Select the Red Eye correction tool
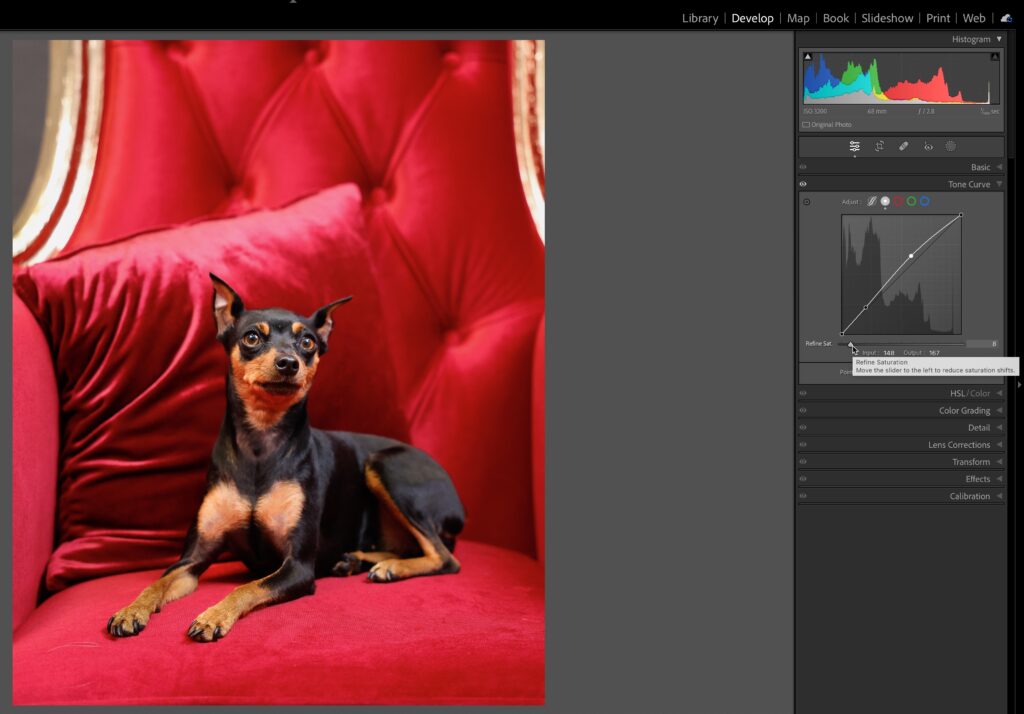 928,146
